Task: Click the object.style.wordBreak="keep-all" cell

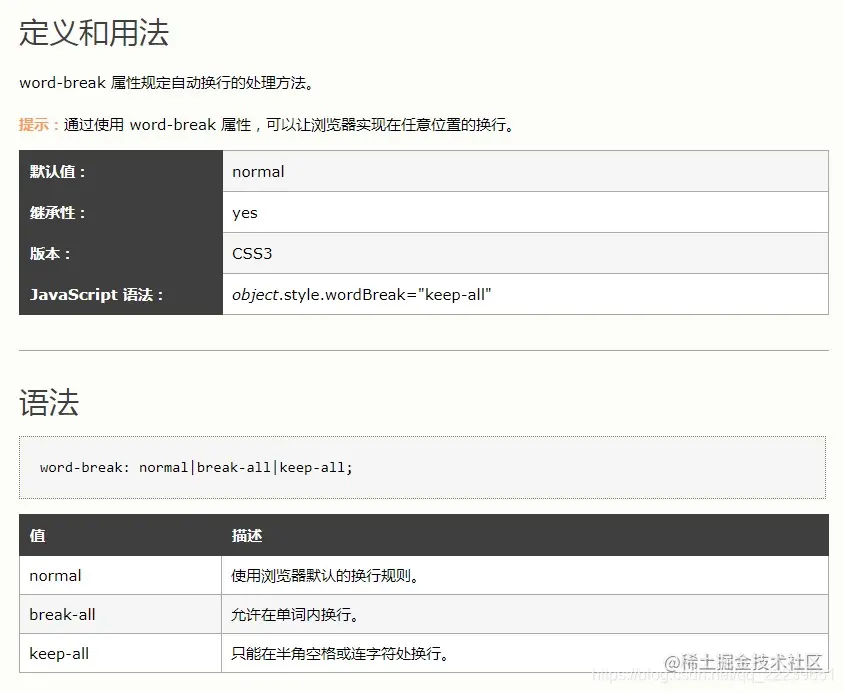Action: (525, 294)
